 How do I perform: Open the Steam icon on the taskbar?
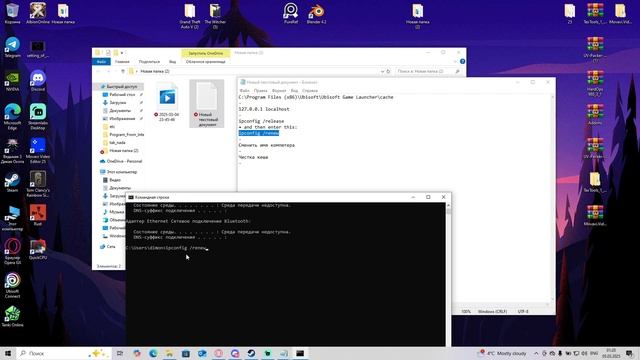251,353
